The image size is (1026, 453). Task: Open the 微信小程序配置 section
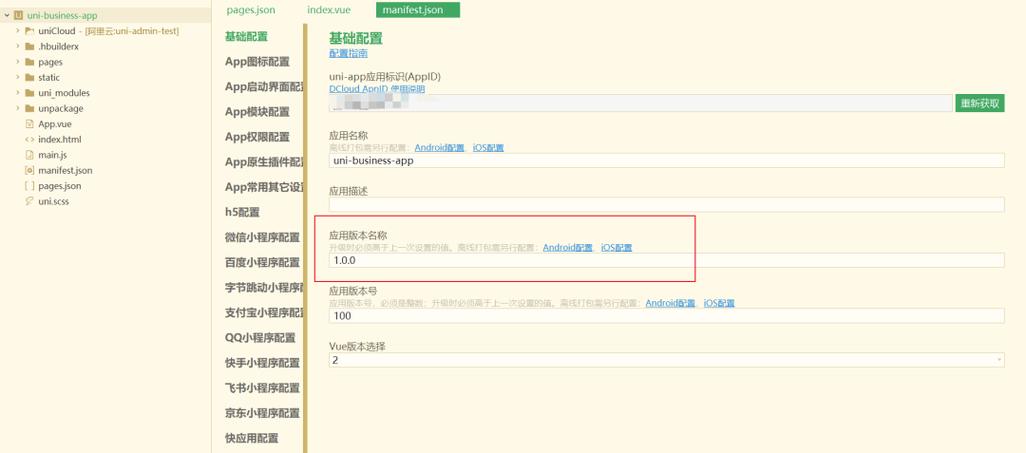262,237
